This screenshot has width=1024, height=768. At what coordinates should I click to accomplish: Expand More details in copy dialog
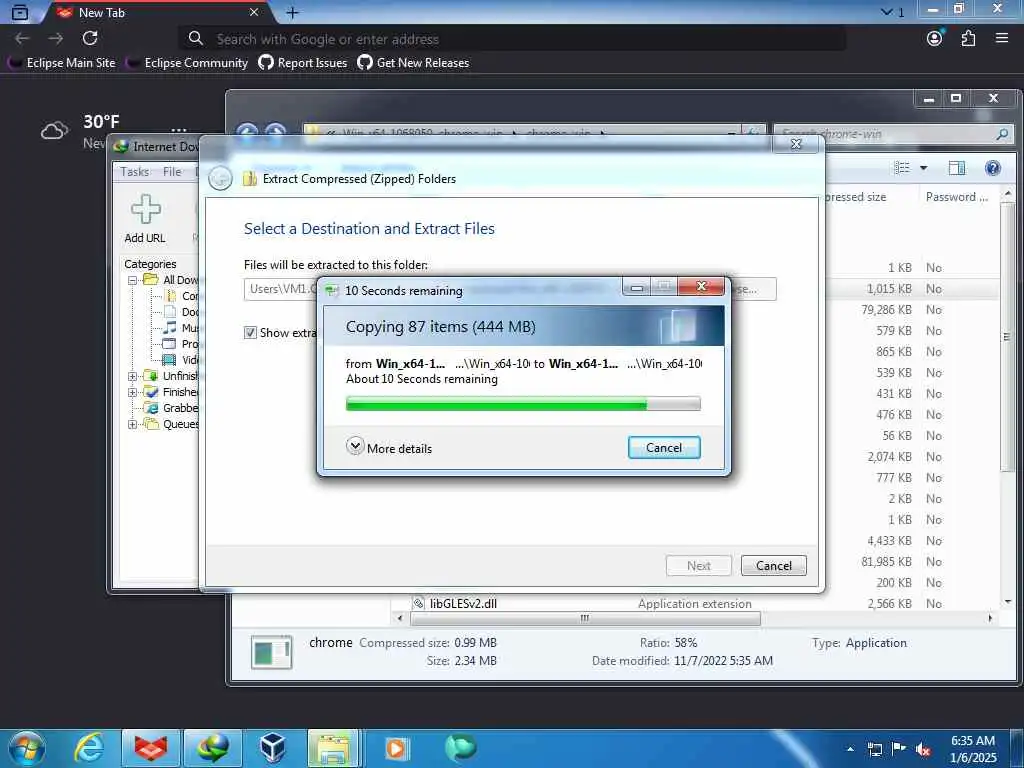(389, 447)
